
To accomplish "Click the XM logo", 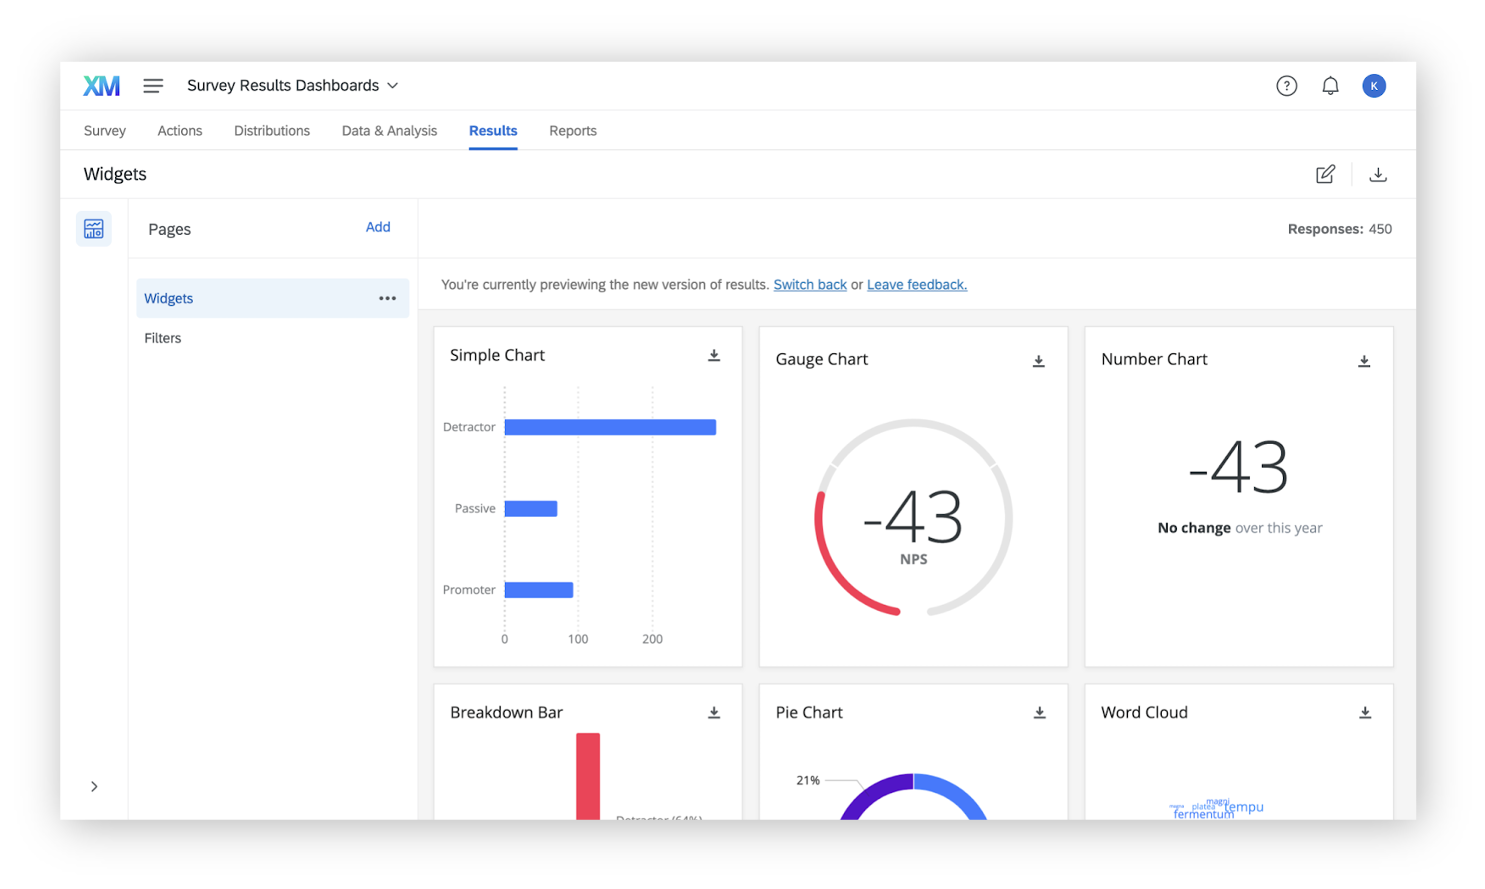I will coord(101,85).
